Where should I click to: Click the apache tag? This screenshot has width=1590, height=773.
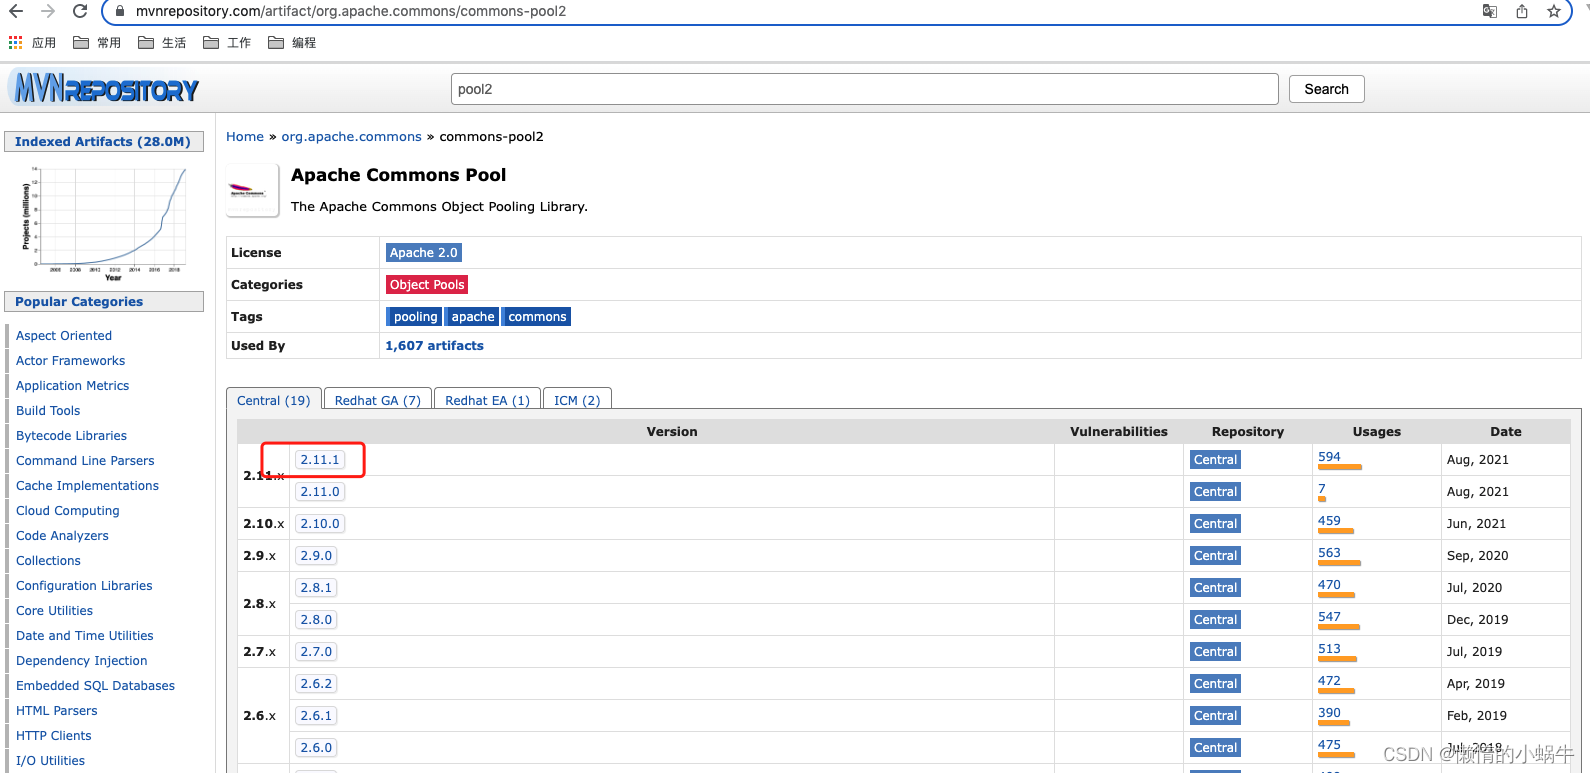(x=473, y=317)
